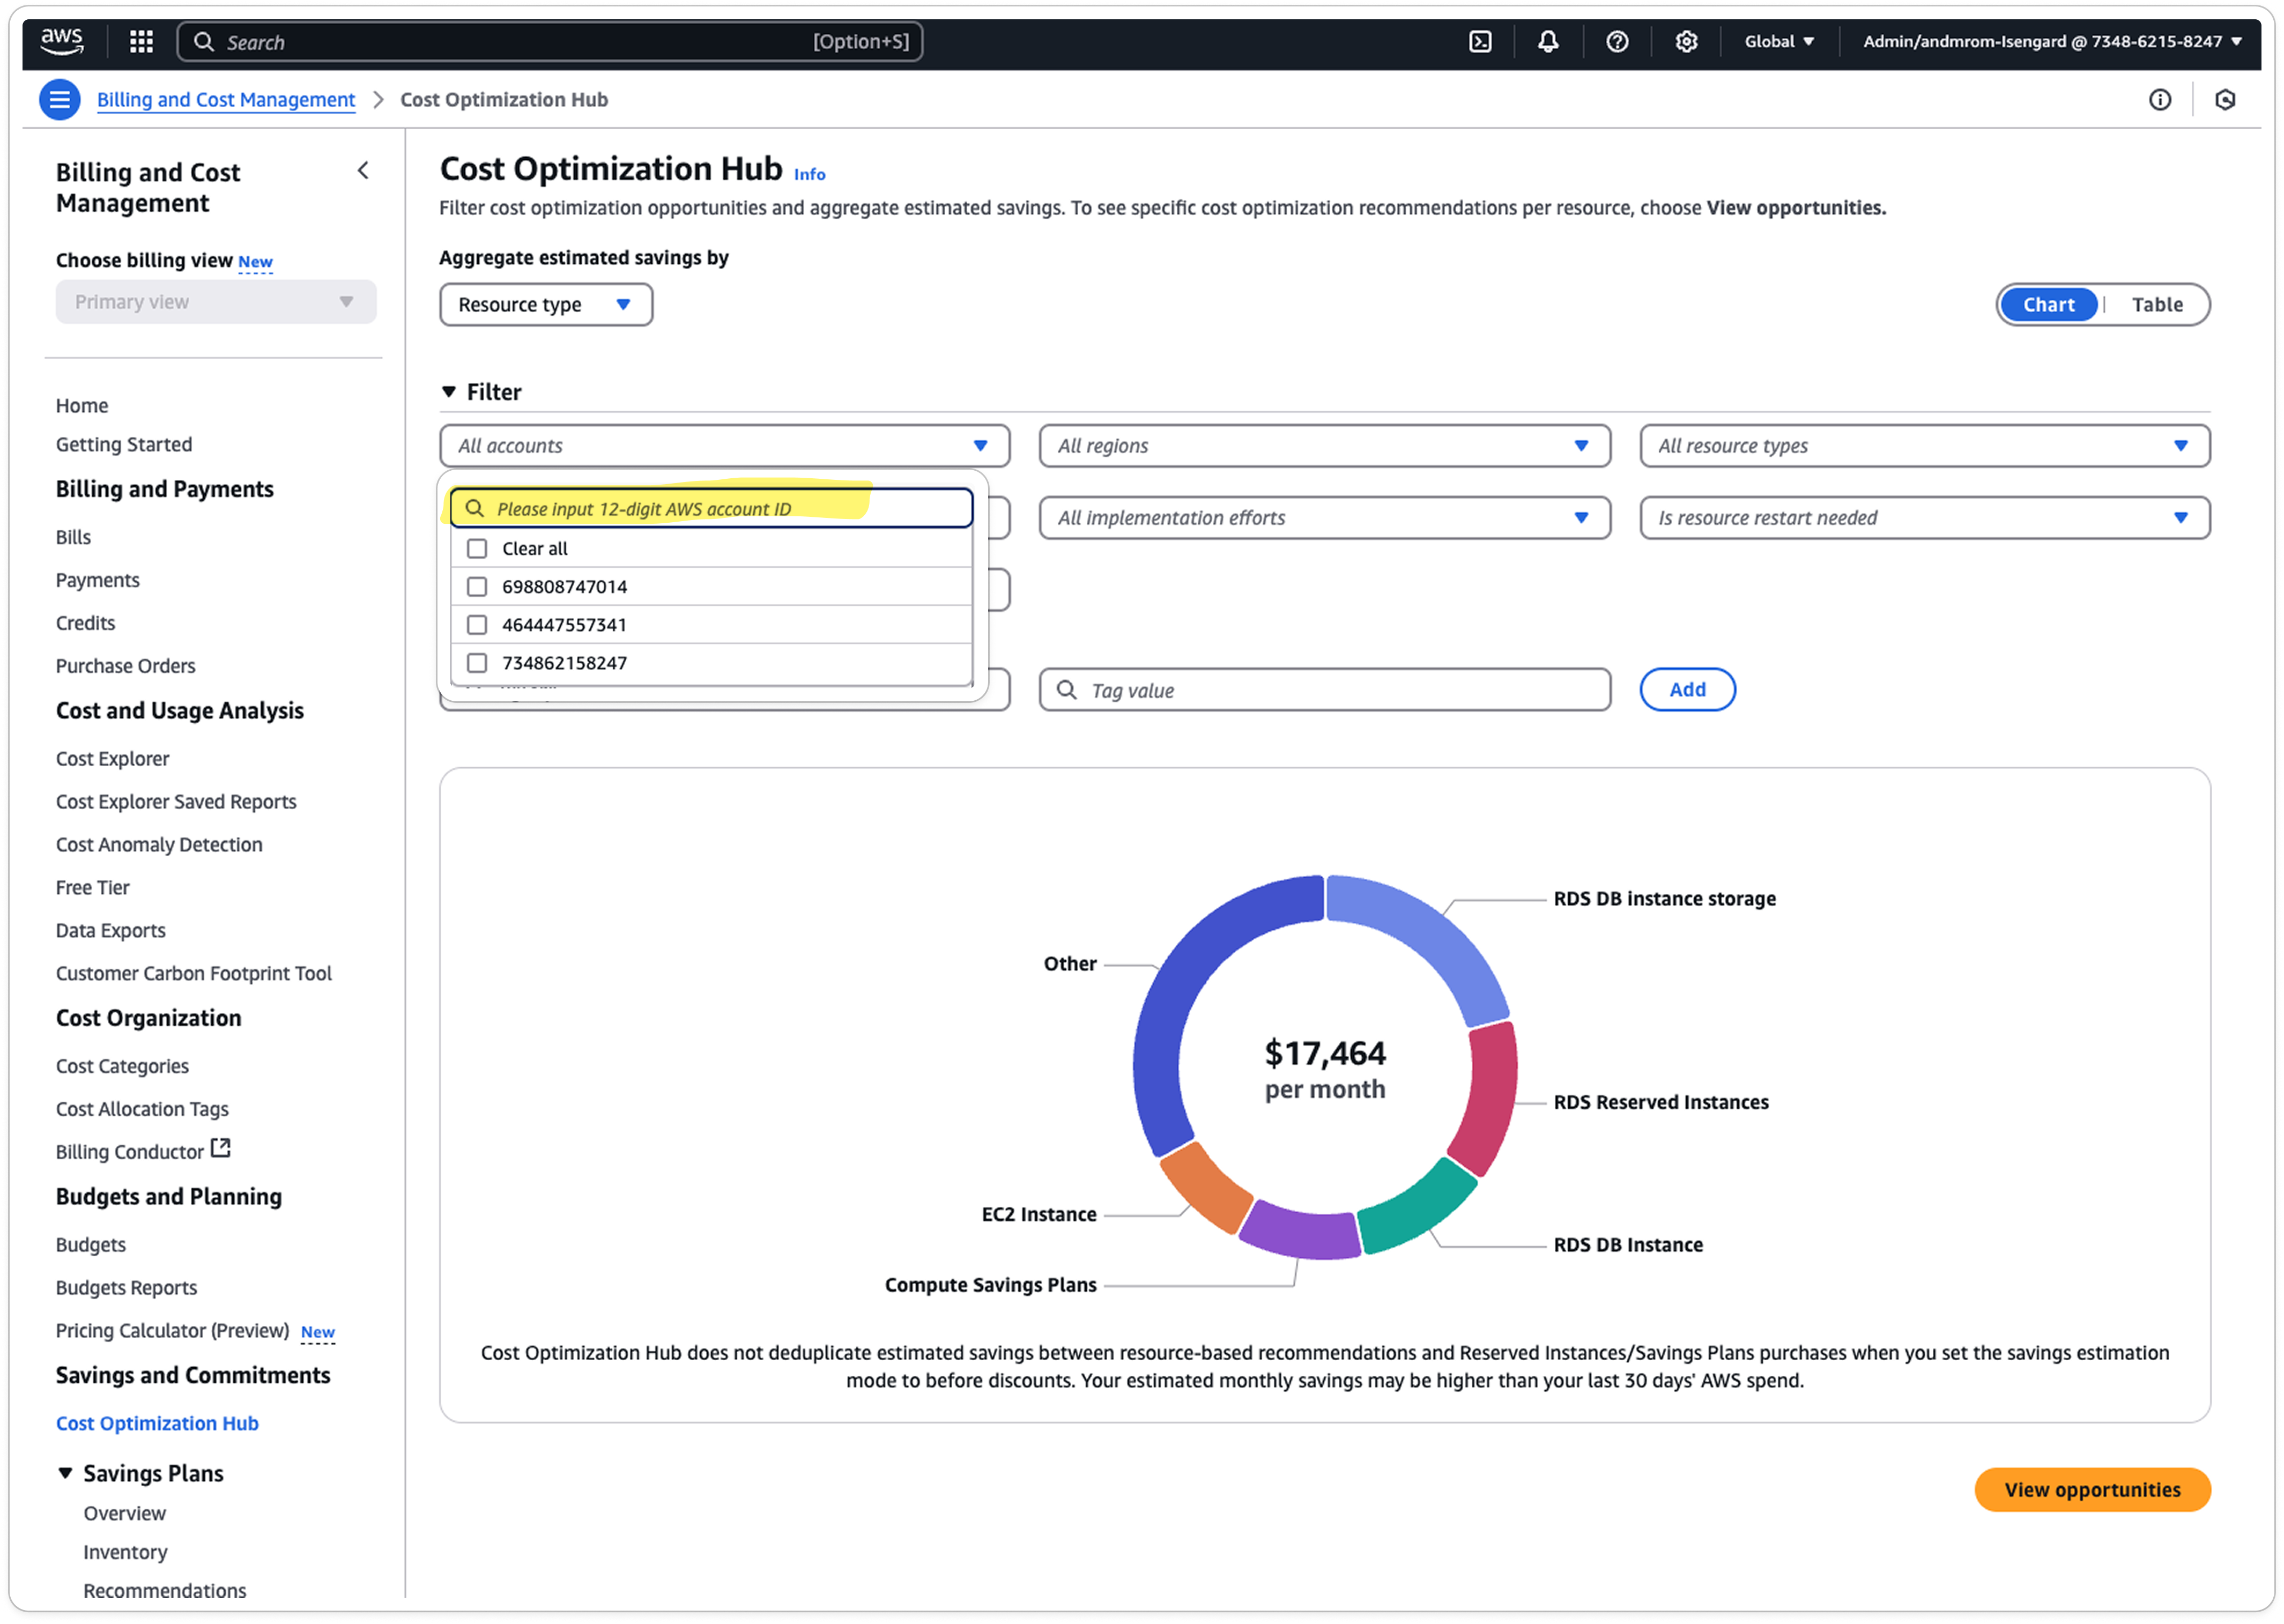Image resolution: width=2284 pixels, height=1624 pixels.
Task: Click the Tag value search field
Action: tap(1324, 690)
